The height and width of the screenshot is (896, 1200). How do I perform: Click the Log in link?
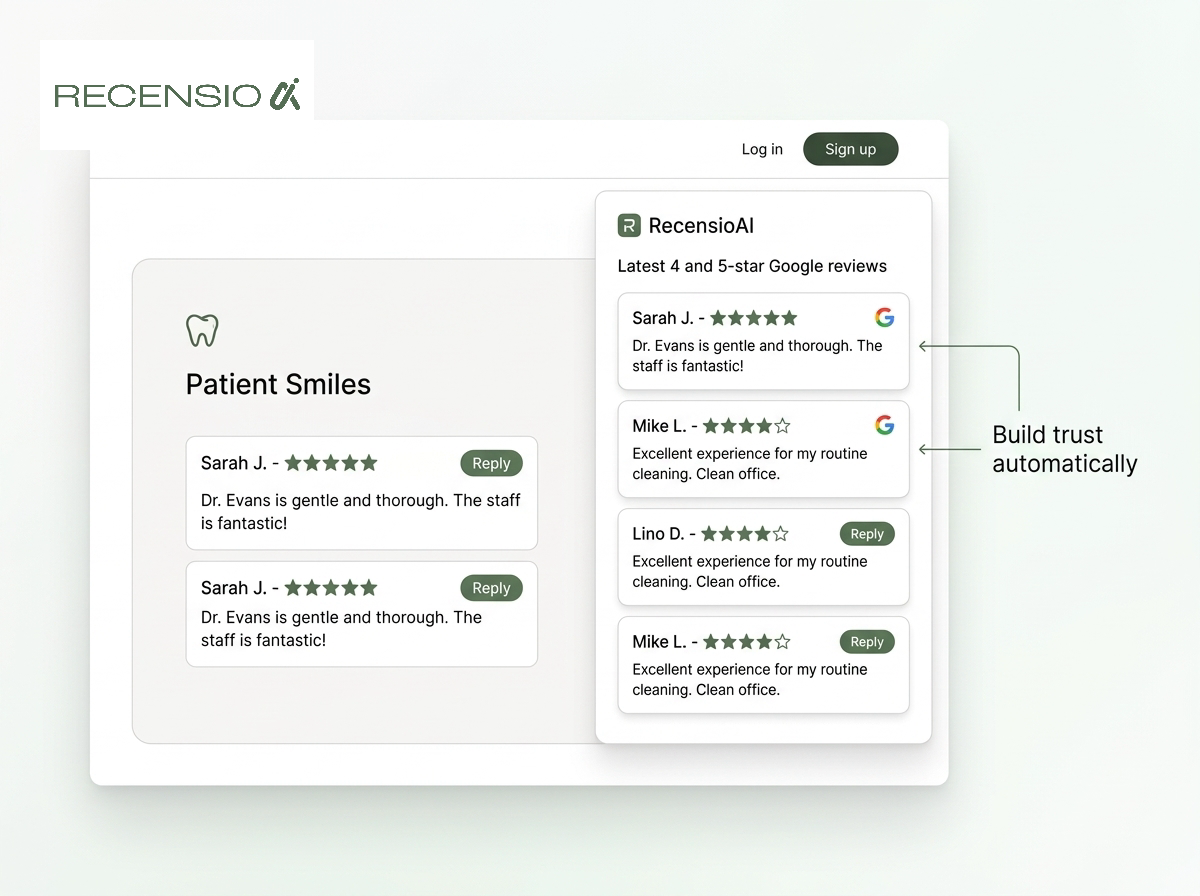click(762, 149)
